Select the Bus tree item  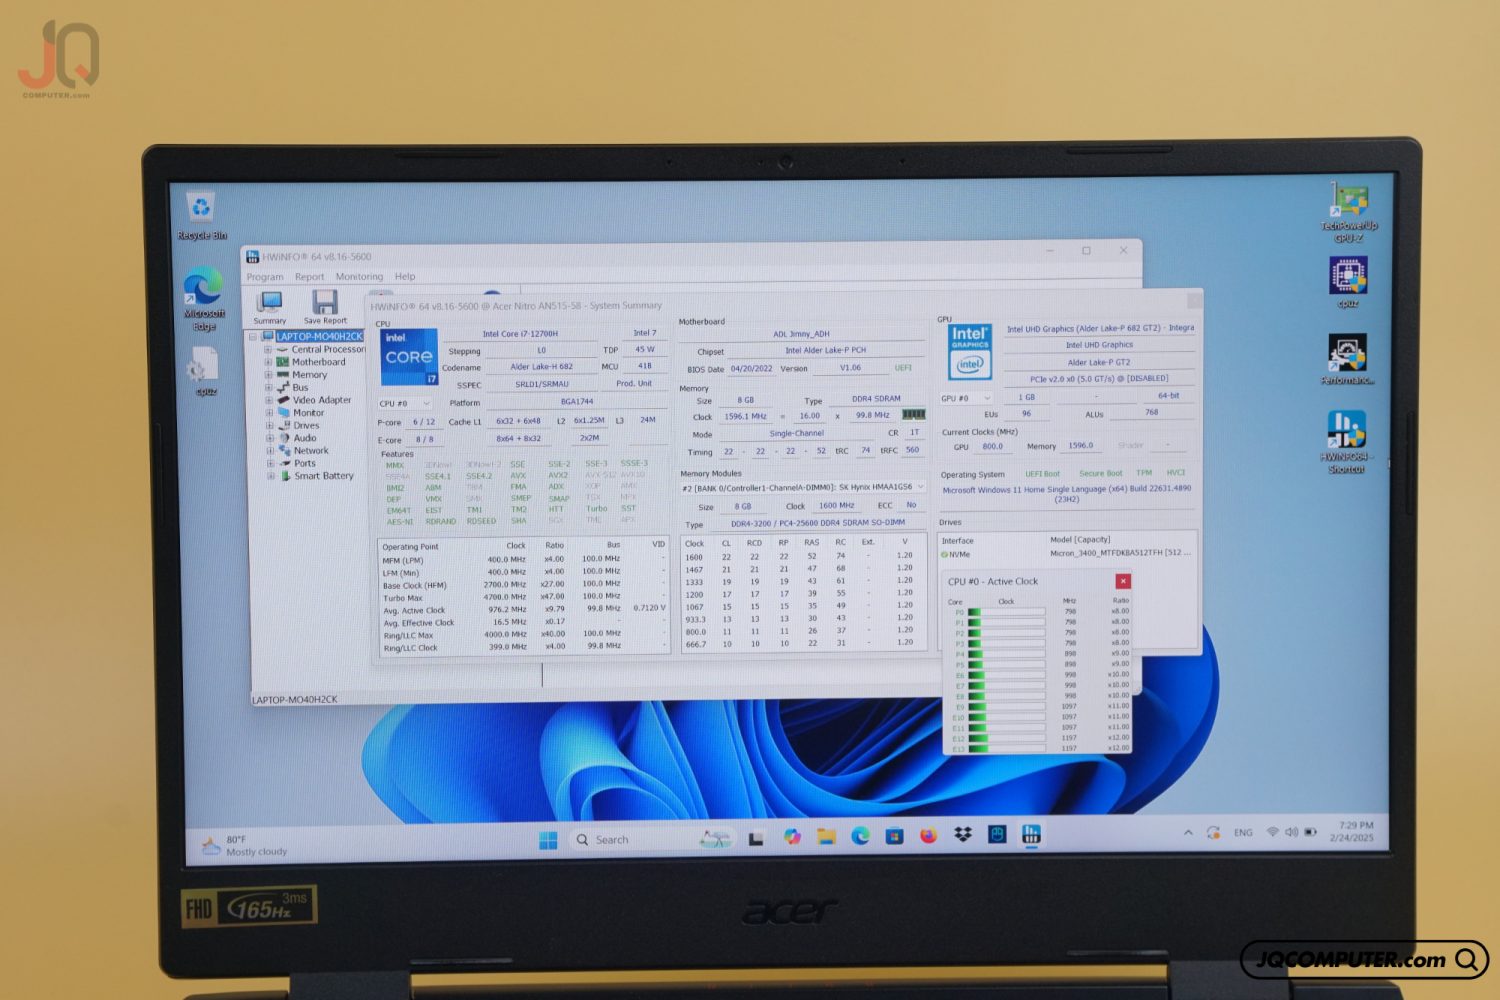coord(300,388)
